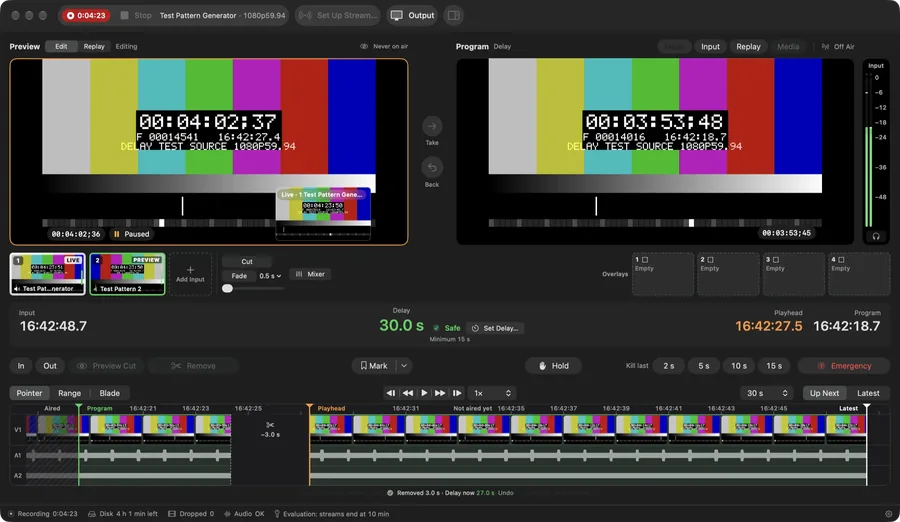Step back one frame

click(x=391, y=393)
